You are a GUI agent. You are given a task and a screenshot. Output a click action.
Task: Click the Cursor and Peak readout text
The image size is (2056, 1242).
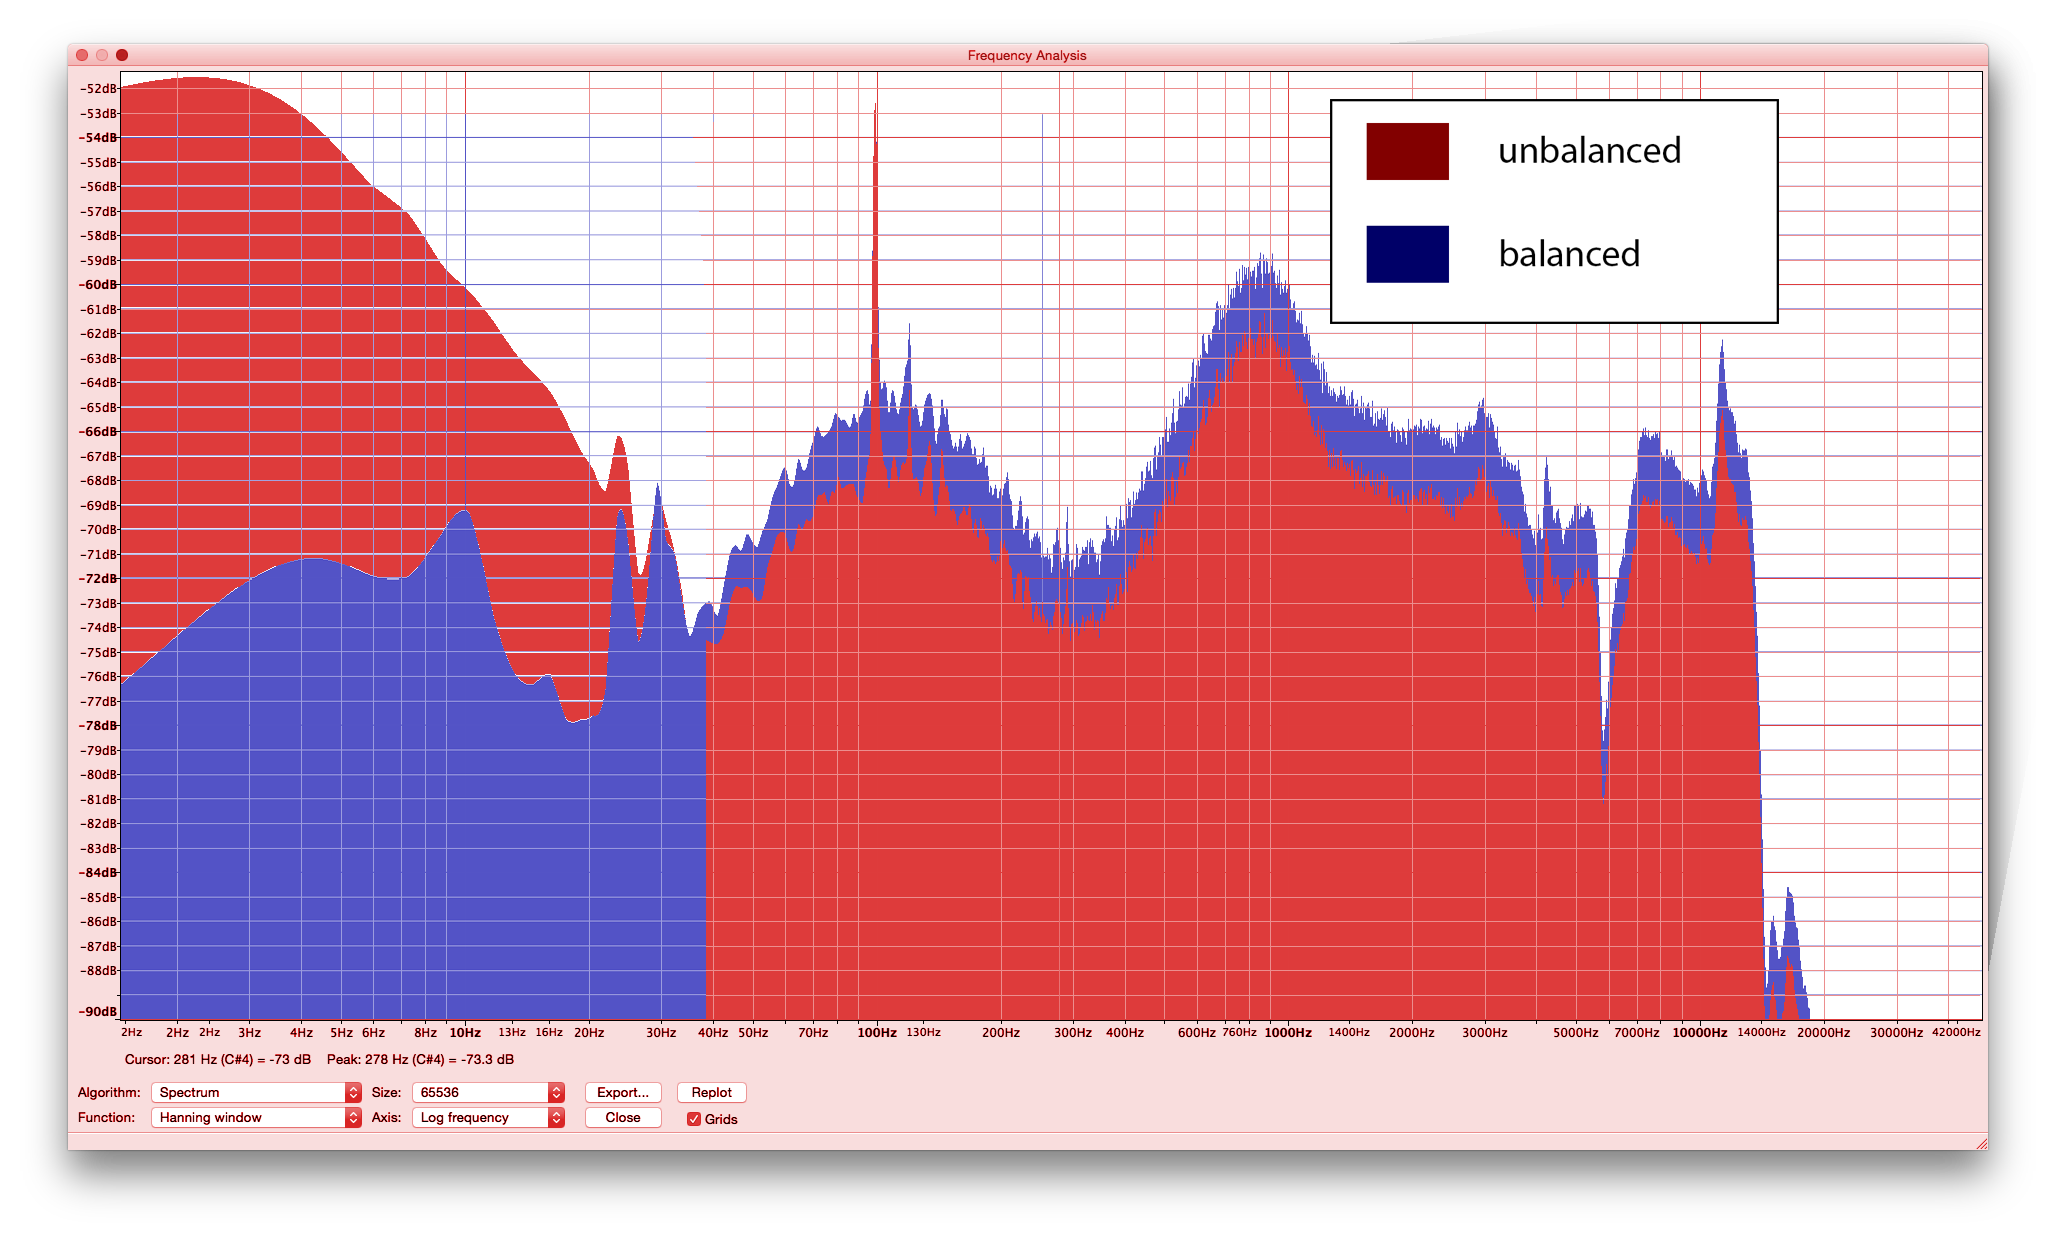point(319,1059)
